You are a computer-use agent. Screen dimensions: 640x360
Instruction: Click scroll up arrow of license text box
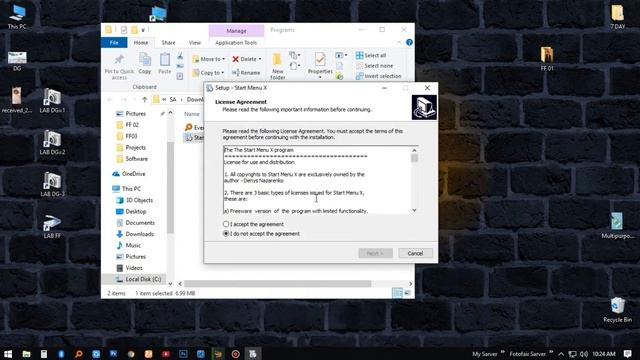coord(414,150)
